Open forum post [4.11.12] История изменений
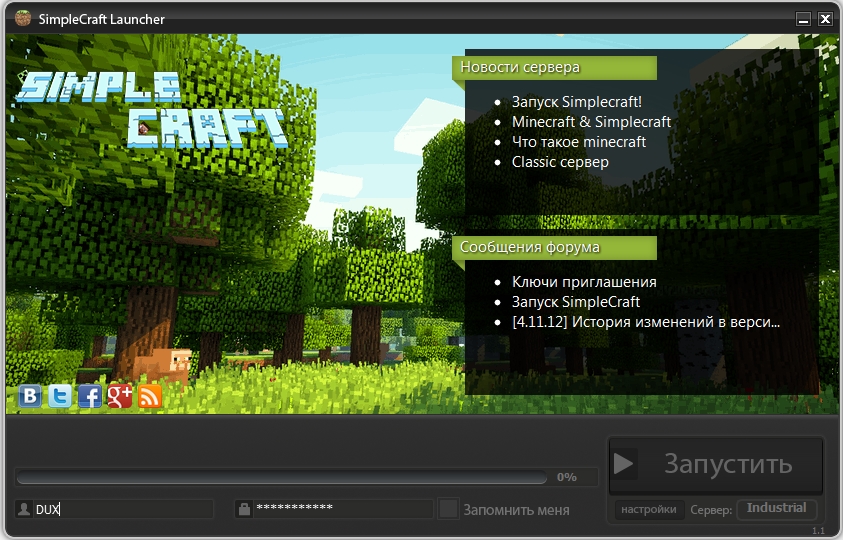The image size is (843, 540). (x=646, y=322)
